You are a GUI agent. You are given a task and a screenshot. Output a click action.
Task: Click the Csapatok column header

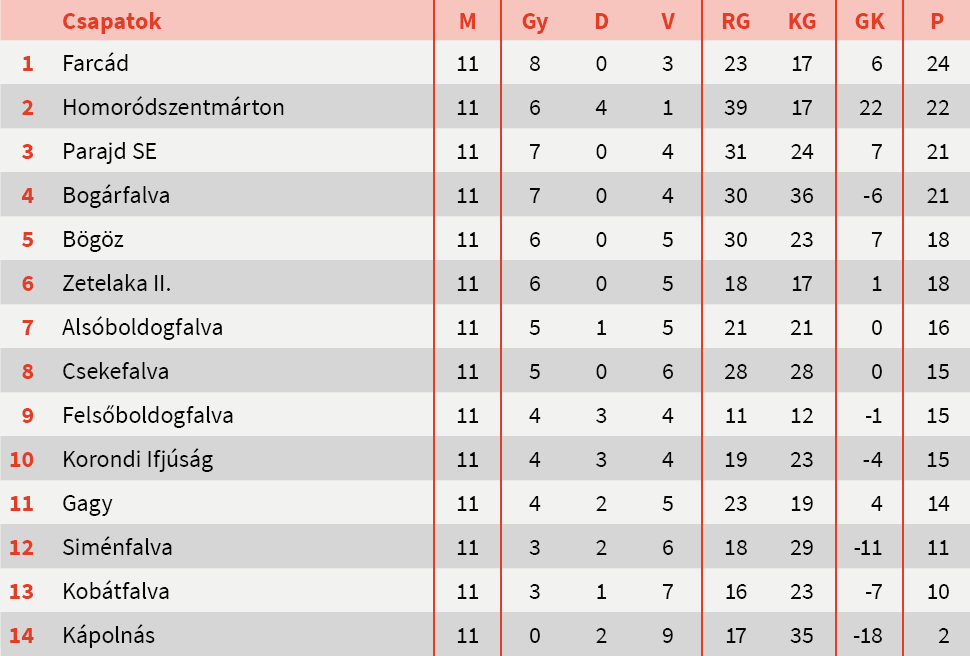(x=111, y=21)
